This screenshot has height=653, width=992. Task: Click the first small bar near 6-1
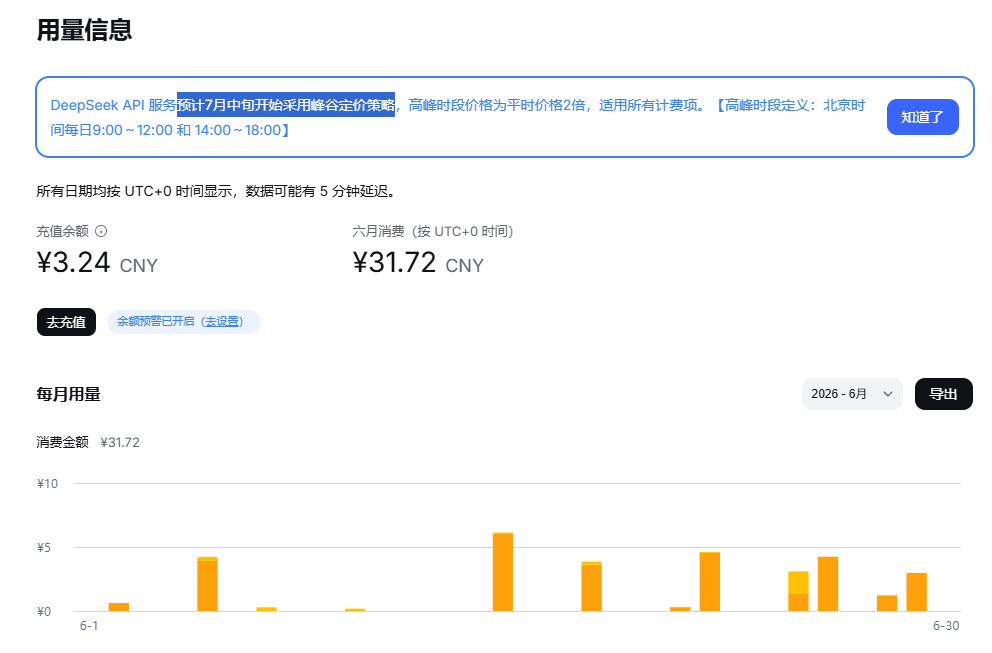click(x=119, y=607)
